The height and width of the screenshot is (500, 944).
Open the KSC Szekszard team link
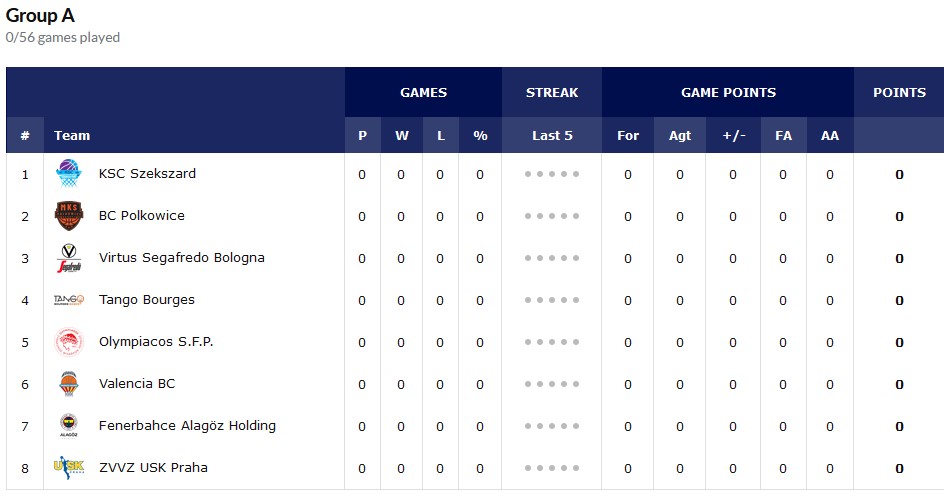(x=147, y=174)
